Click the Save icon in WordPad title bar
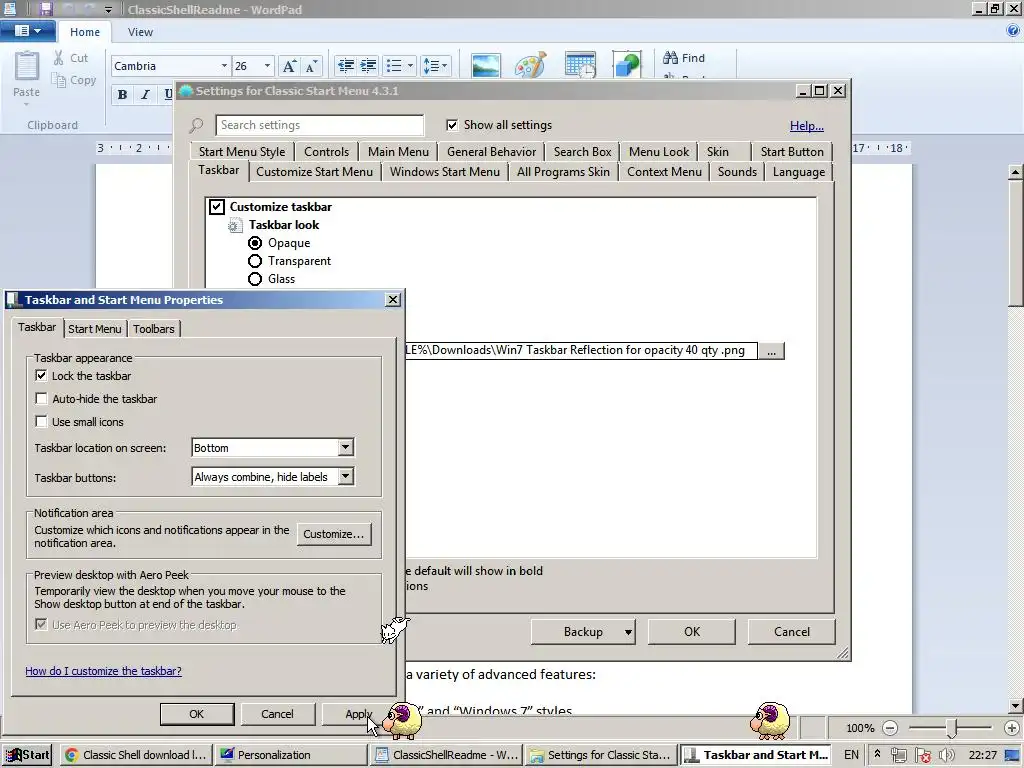The width and height of the screenshot is (1024, 768). (x=45, y=9)
